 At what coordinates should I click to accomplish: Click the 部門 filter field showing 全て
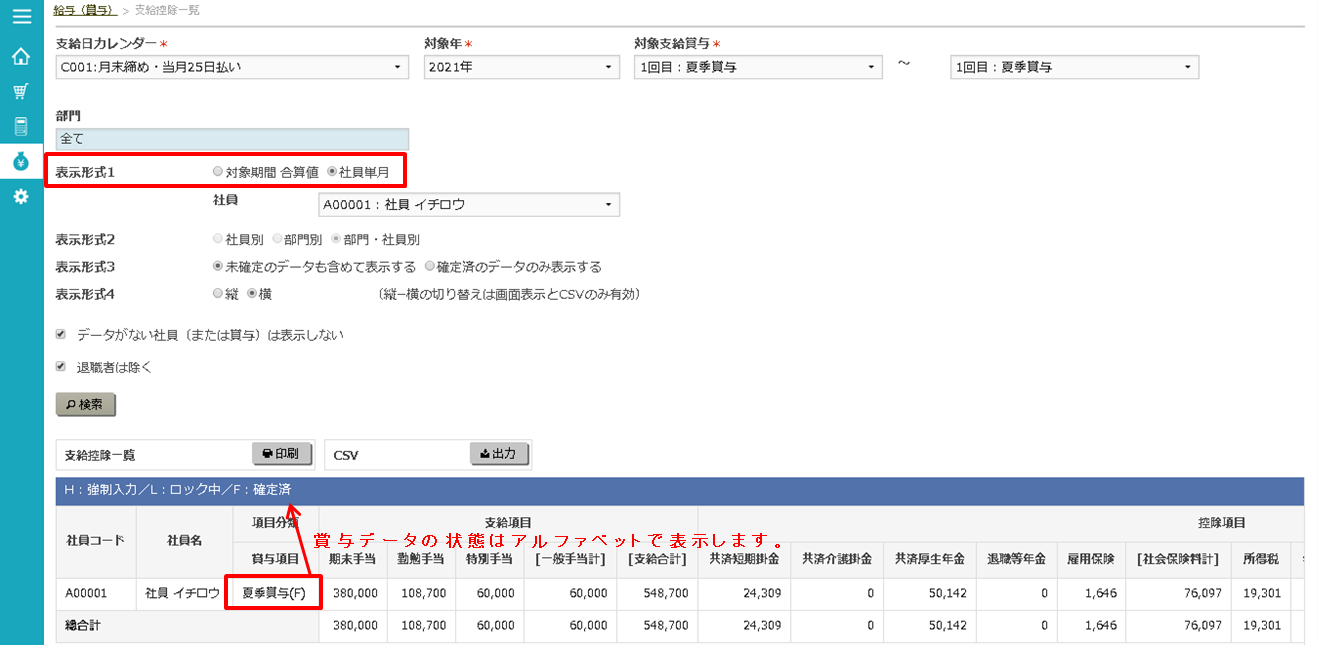pyautogui.click(x=230, y=138)
